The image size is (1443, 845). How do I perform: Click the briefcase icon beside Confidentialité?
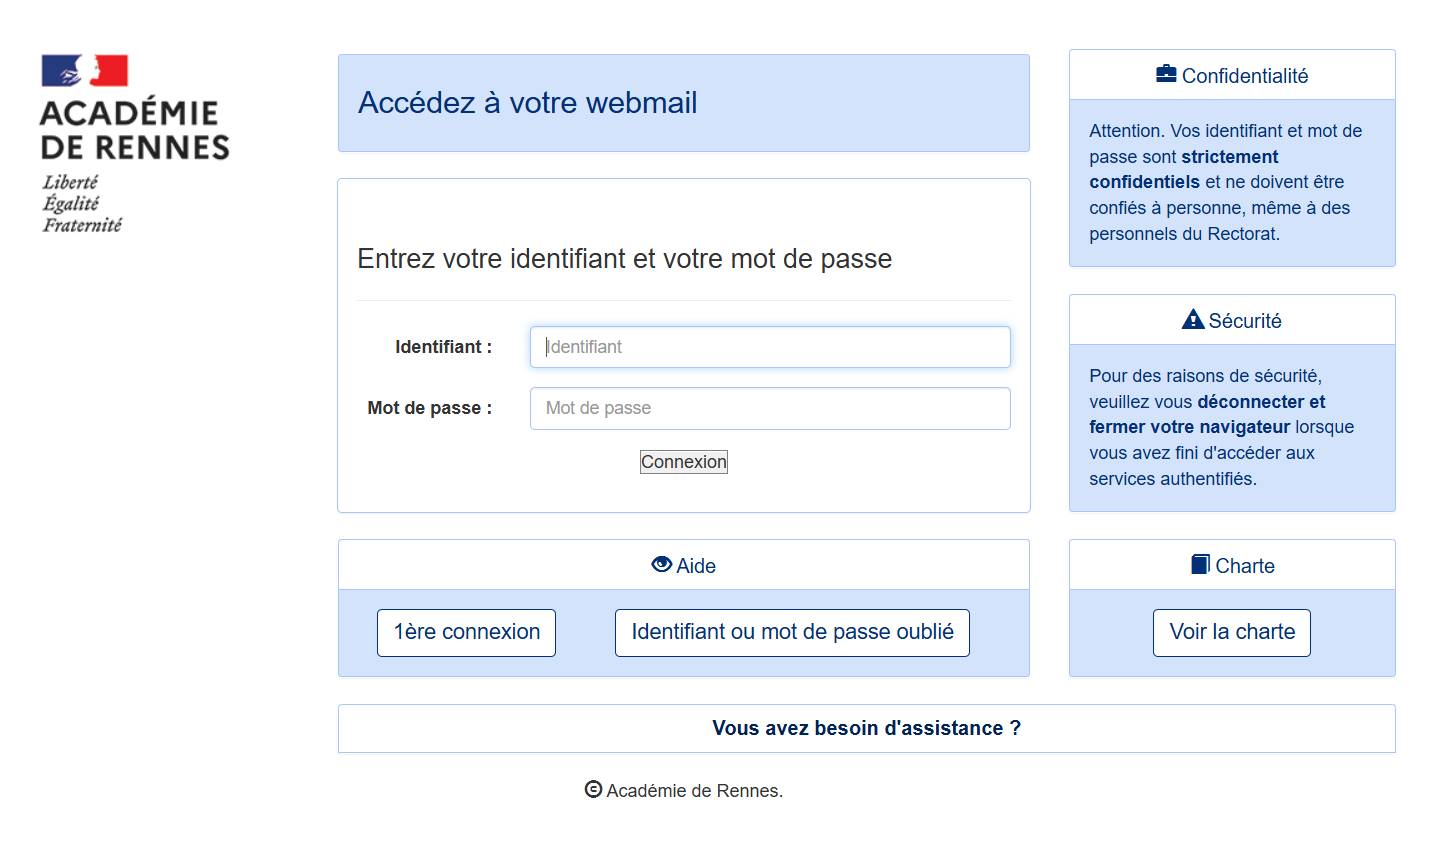(1166, 74)
